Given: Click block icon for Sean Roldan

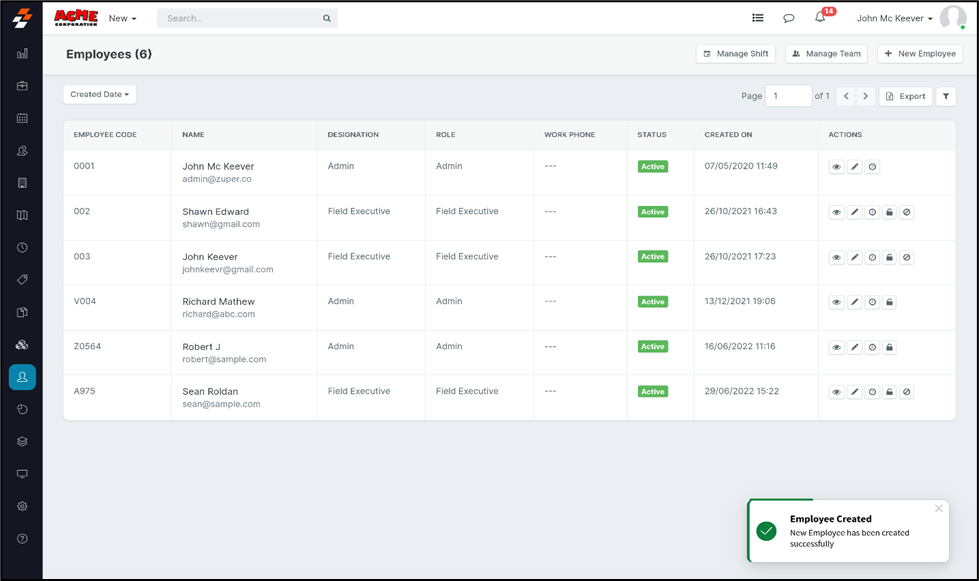Looking at the screenshot, I should 907,392.
